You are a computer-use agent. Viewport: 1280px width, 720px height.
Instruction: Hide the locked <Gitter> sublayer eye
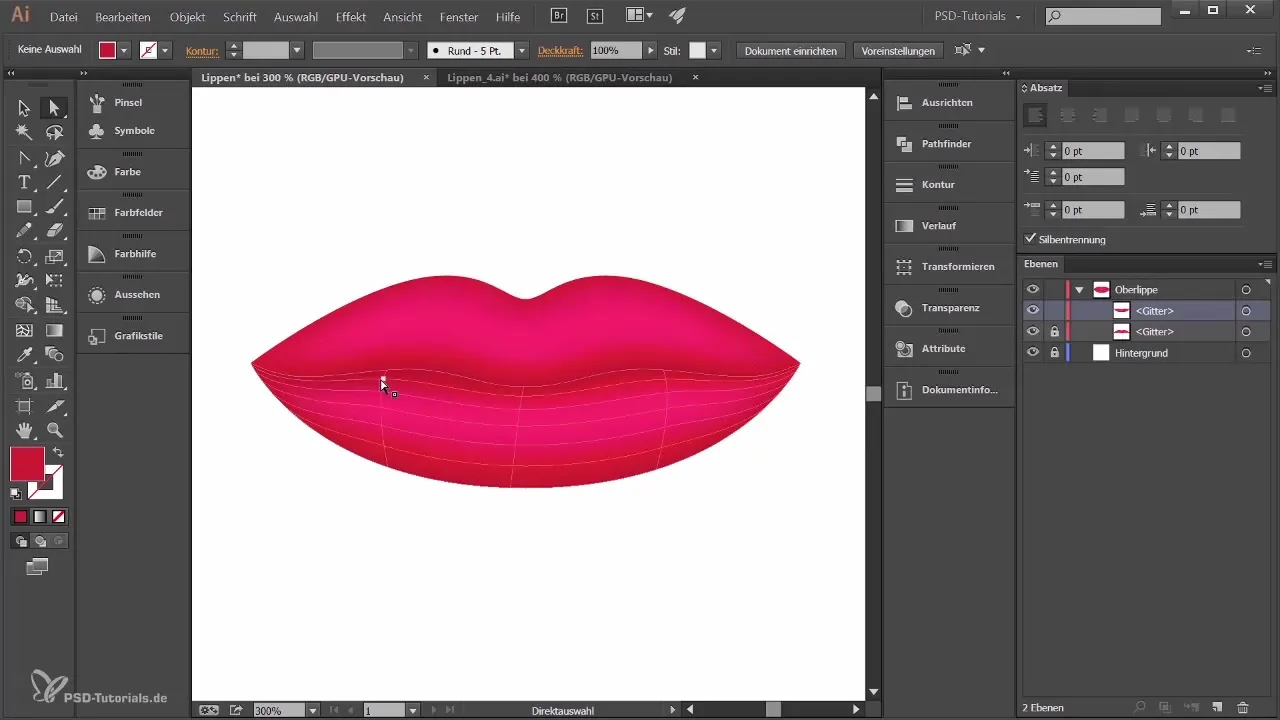(1033, 331)
